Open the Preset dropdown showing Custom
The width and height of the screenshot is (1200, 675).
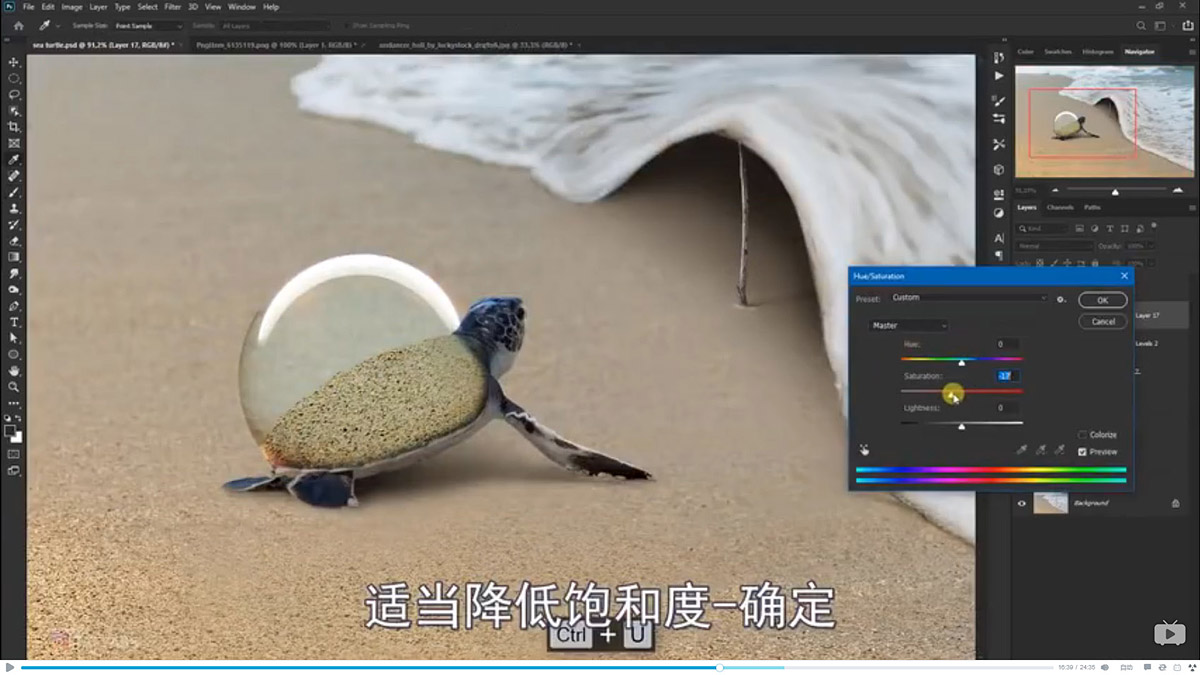pyautogui.click(x=968, y=298)
